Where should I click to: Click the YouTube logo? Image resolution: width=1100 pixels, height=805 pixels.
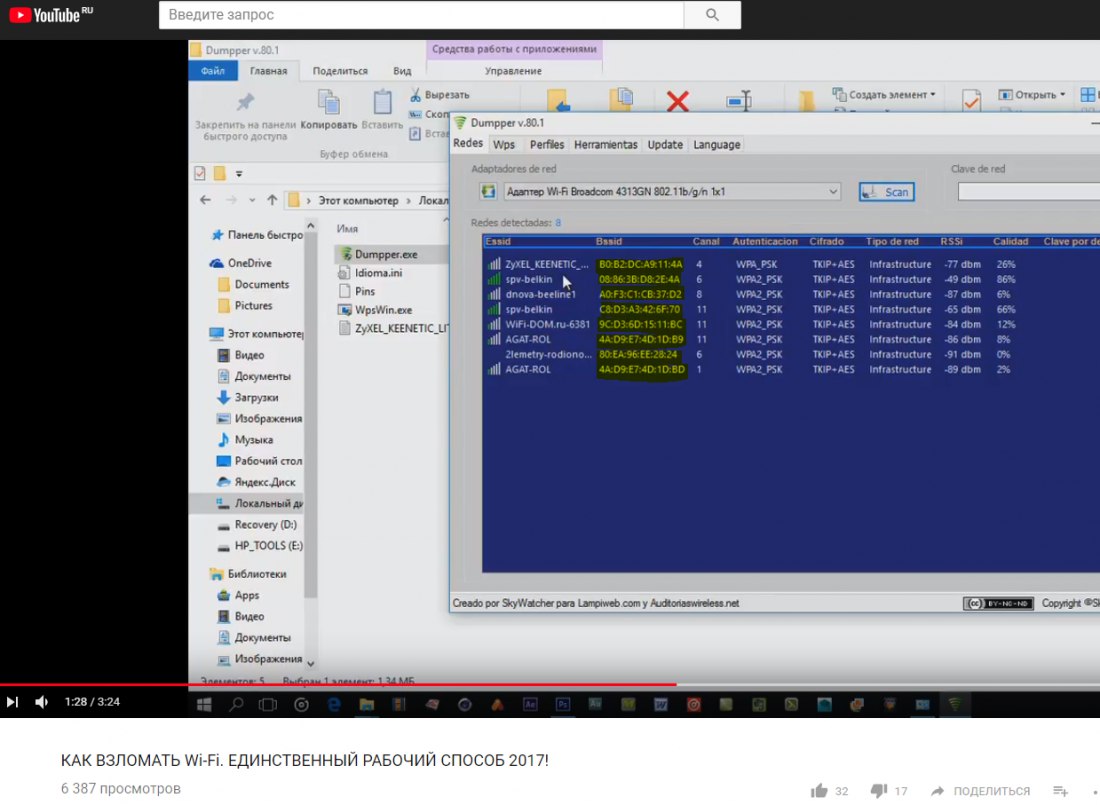tap(51, 15)
